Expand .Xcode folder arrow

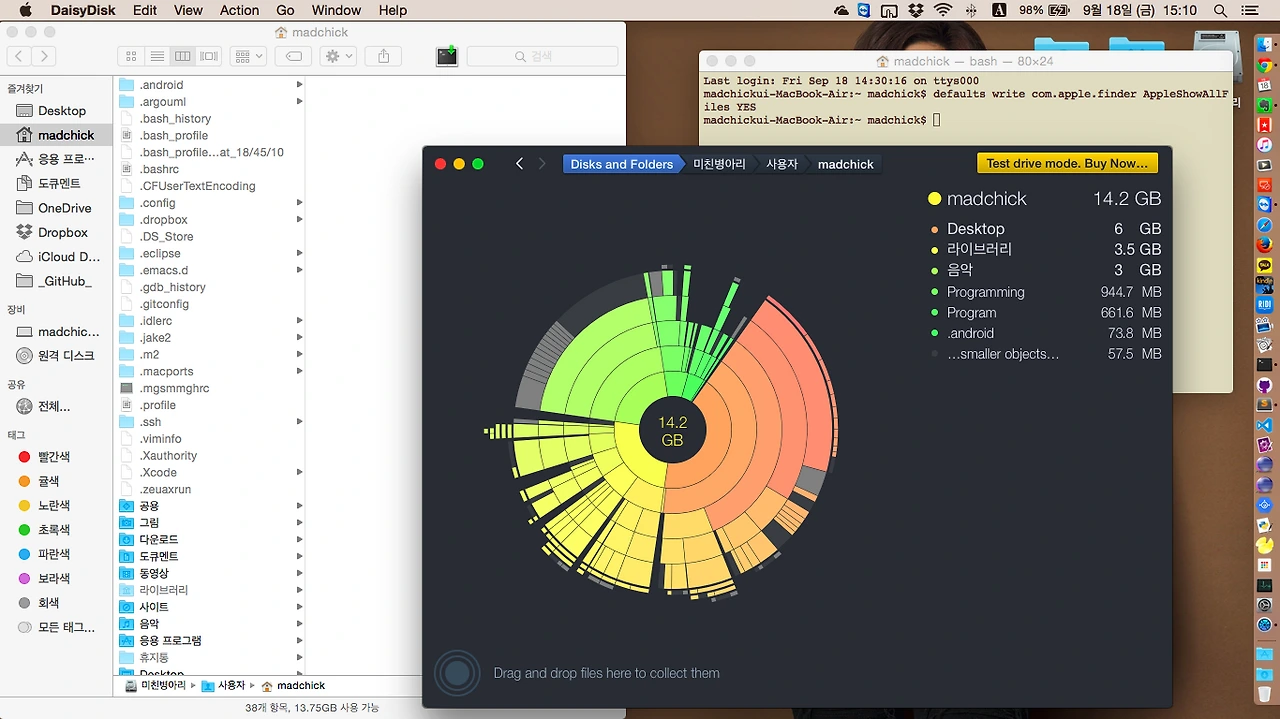pos(299,472)
